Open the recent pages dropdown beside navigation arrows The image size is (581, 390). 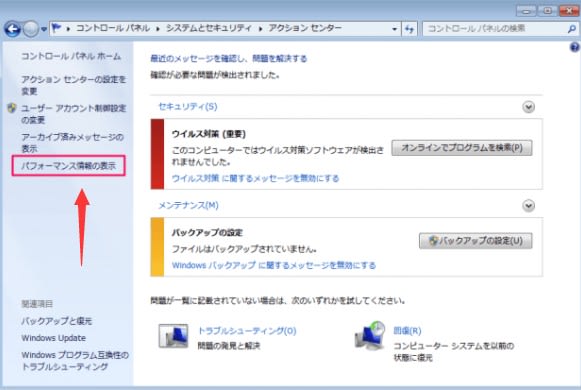44,29
